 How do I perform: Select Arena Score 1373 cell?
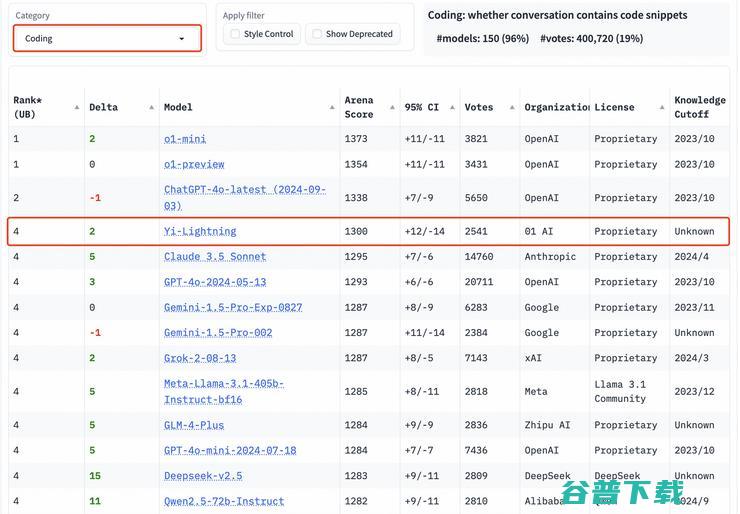pyautogui.click(x=356, y=139)
